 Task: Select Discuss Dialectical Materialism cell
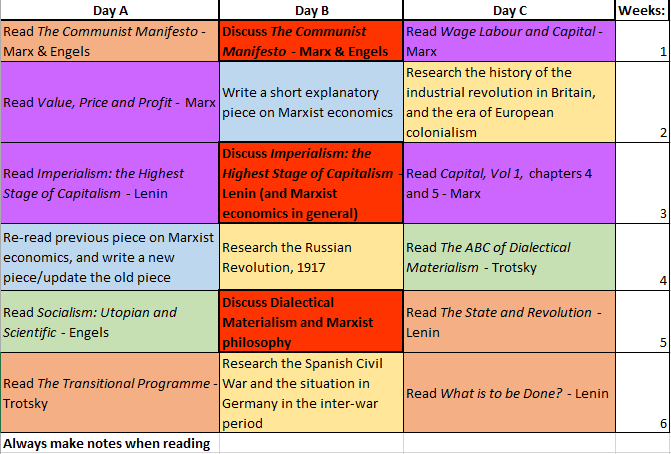(x=311, y=322)
